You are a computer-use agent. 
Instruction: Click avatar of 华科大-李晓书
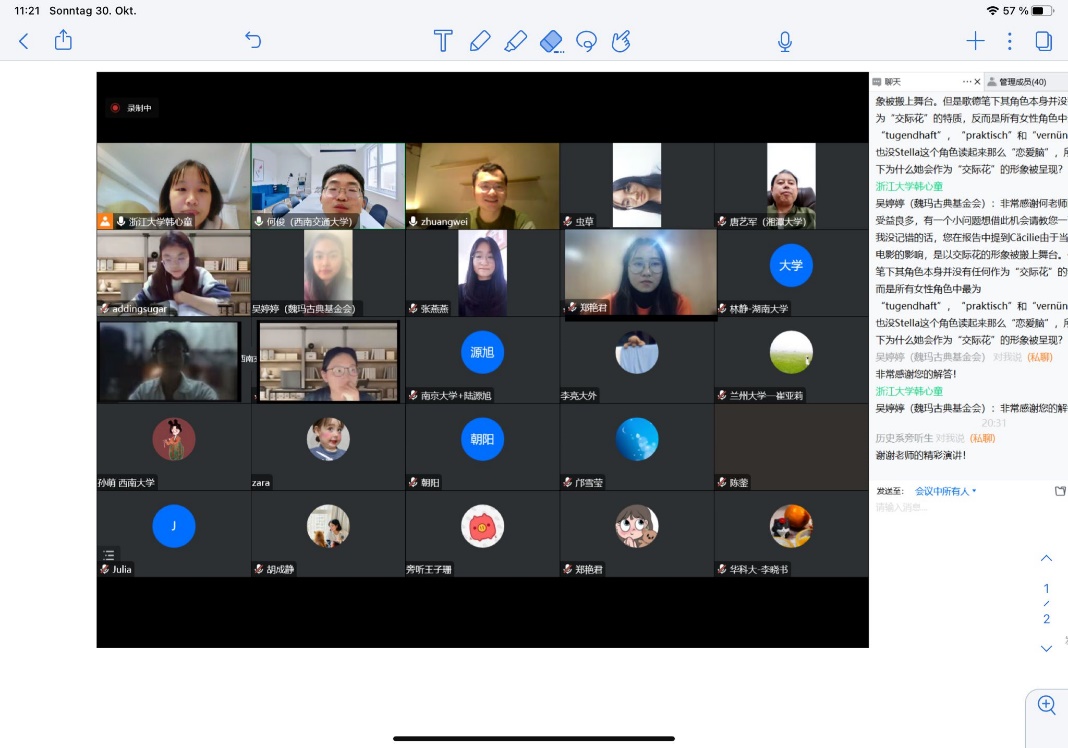point(791,526)
